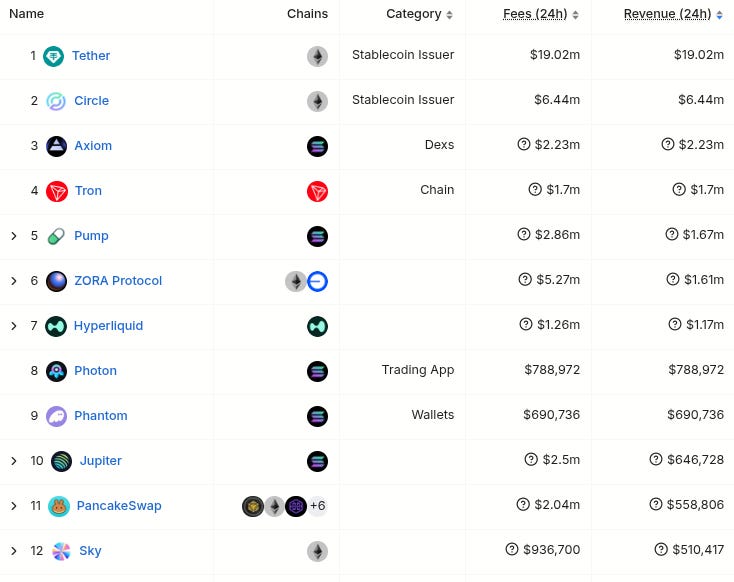Click the PancakeSwap bunny logo
The image size is (734, 582).
coord(59,506)
